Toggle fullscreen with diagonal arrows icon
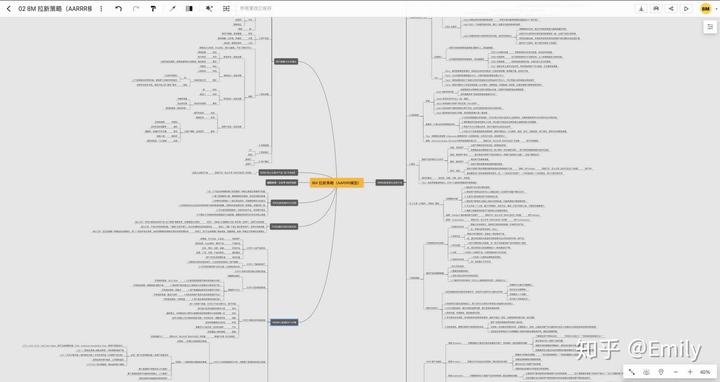The height and width of the screenshot is (382, 720). click(632, 372)
